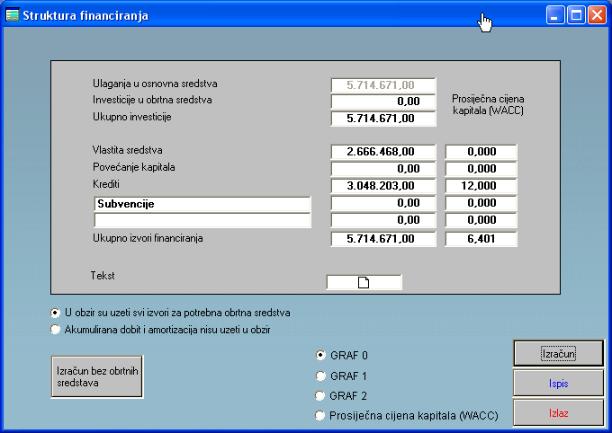The height and width of the screenshot is (433, 612).
Task: Choose the GRAF 1 radio button
Action: coord(320,376)
